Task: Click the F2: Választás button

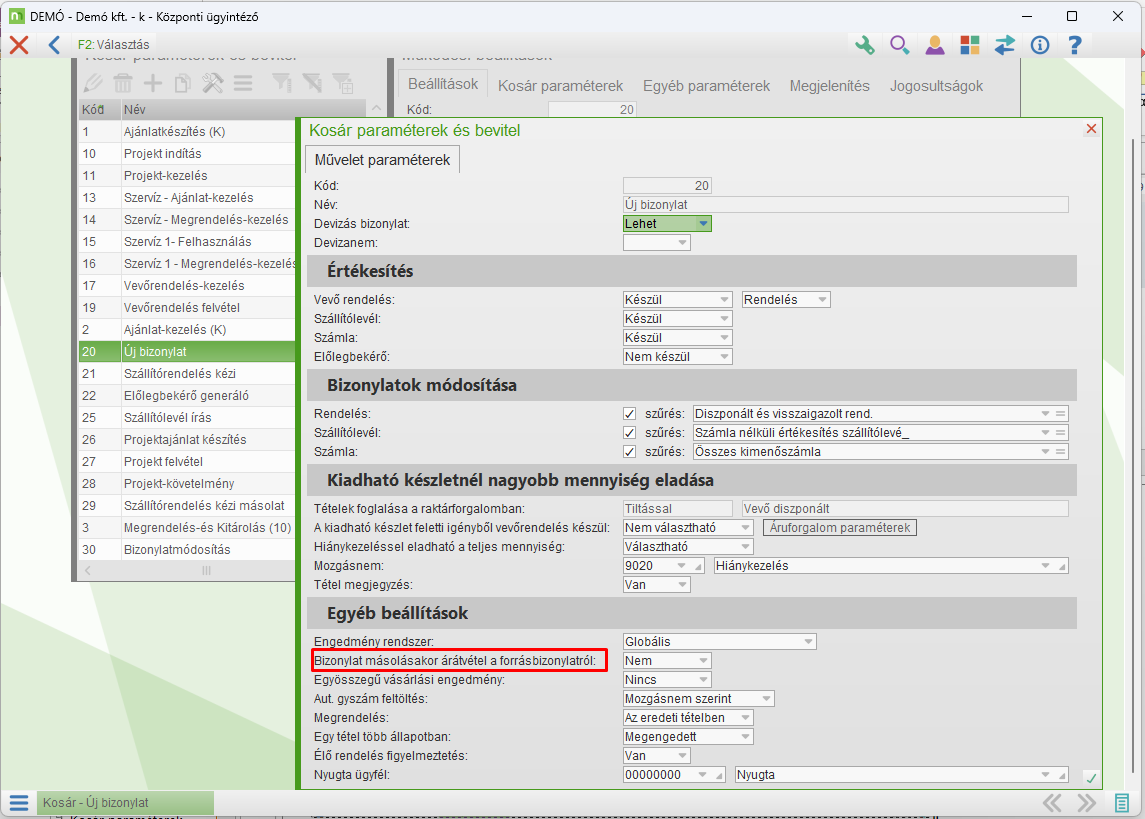Action: click(x=113, y=45)
